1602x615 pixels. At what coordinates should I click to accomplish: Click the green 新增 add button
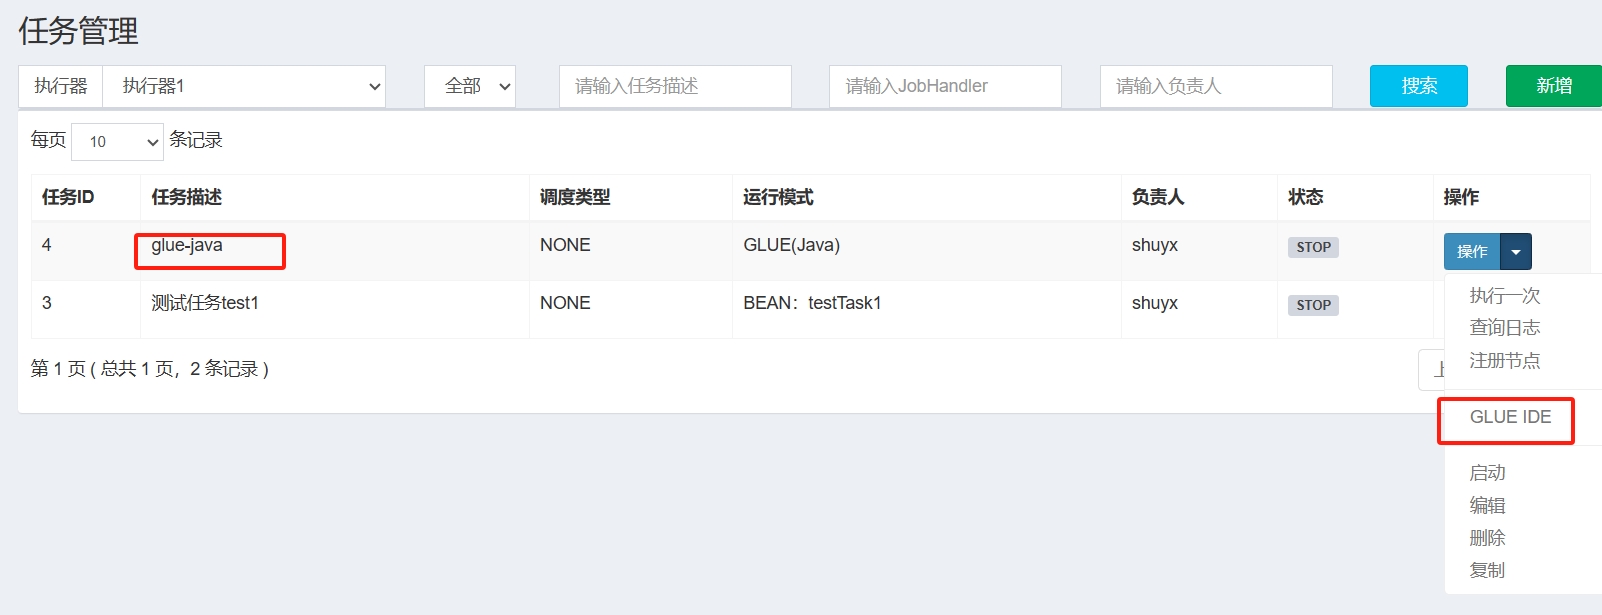tap(1553, 87)
